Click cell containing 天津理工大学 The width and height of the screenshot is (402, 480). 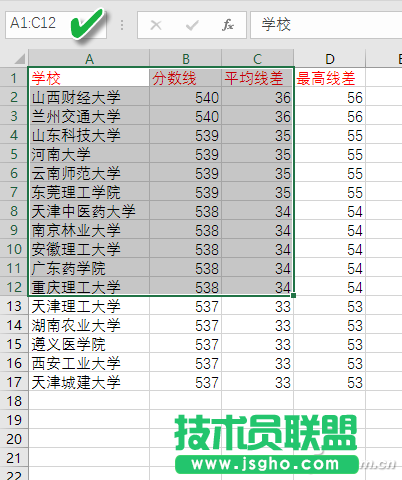click(89, 306)
